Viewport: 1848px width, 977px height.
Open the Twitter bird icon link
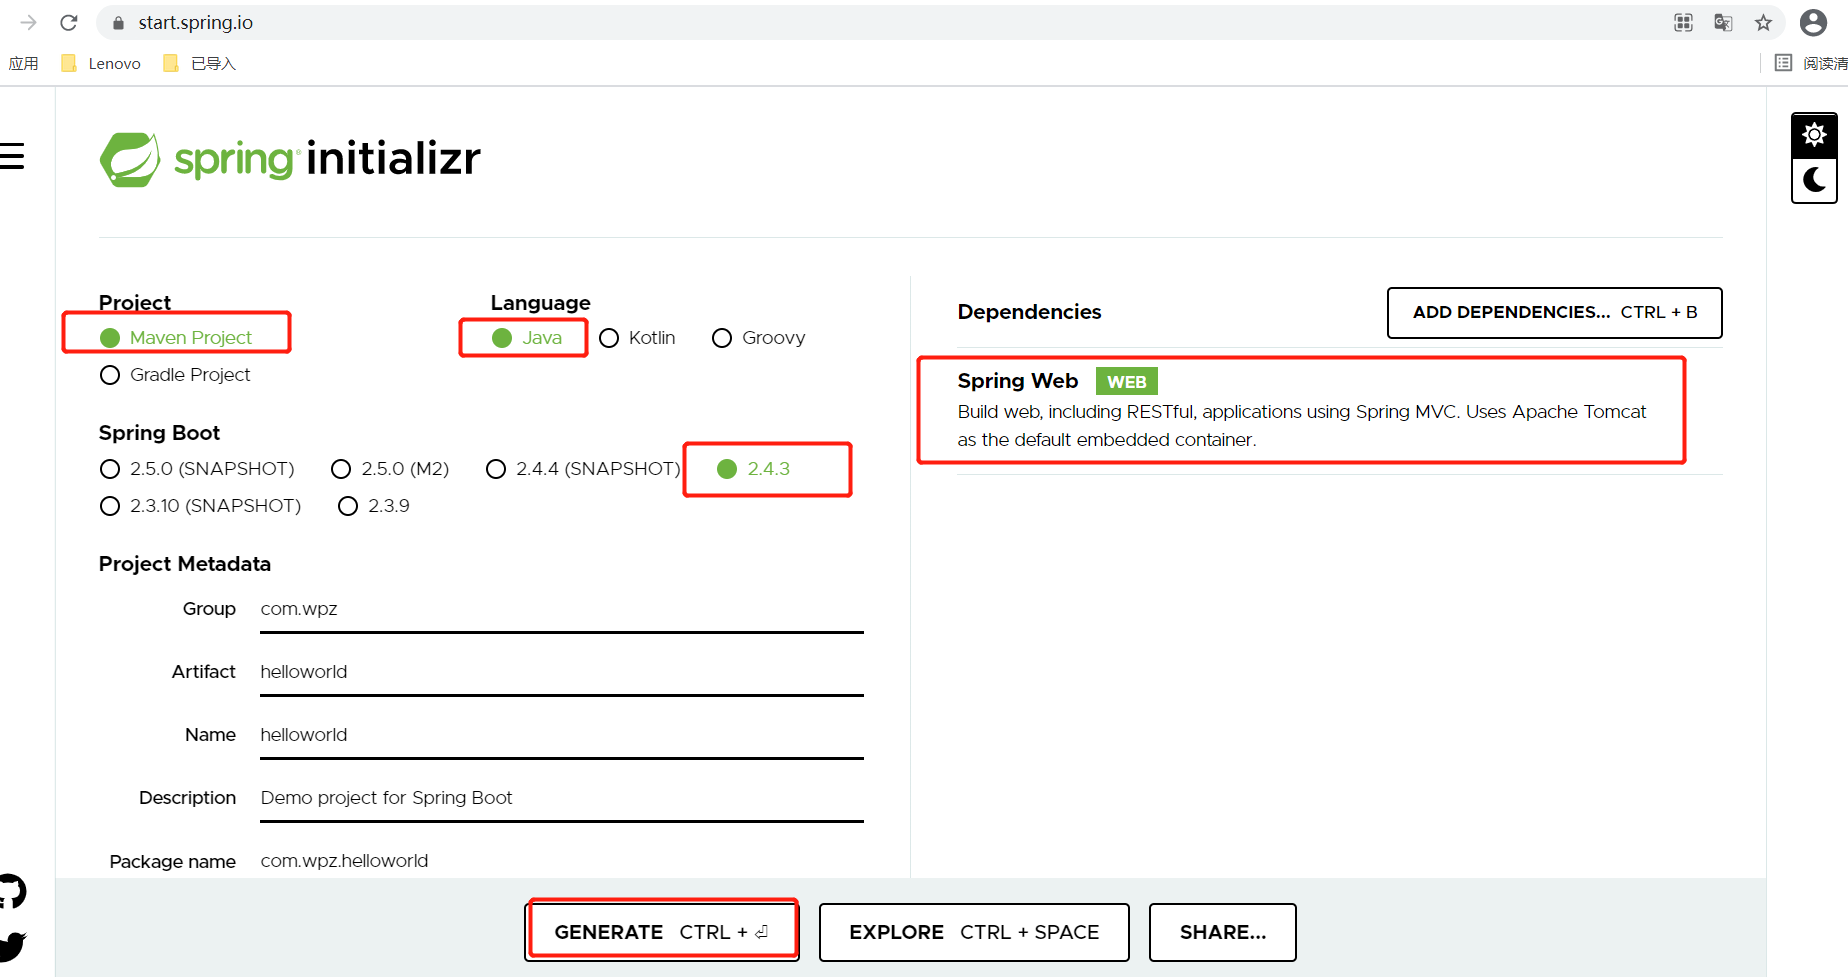point(12,946)
